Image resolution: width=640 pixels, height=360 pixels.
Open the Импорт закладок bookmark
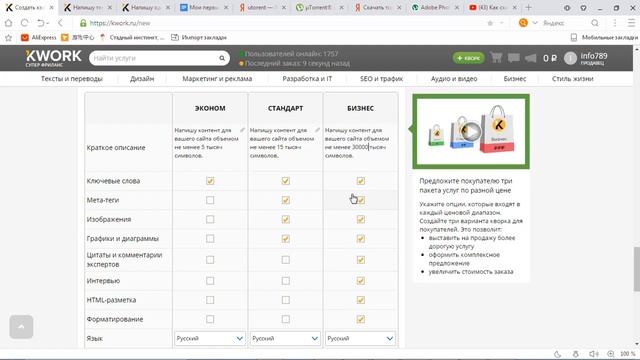coord(199,38)
